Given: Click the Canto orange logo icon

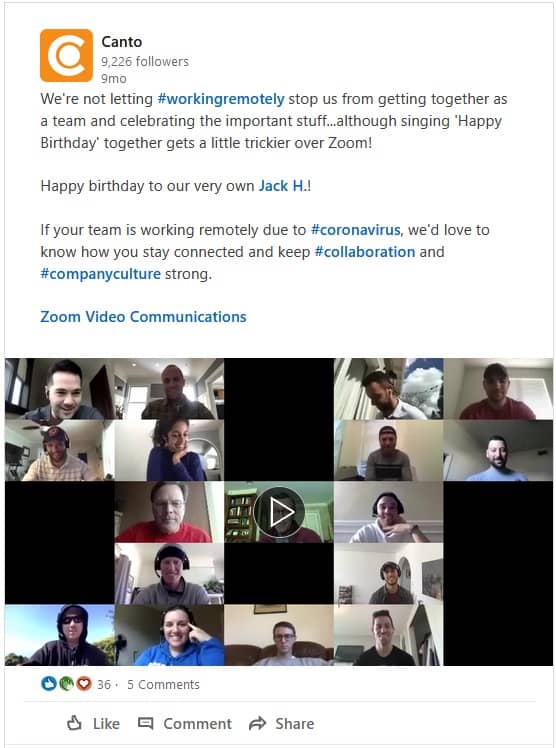Looking at the screenshot, I should coord(66,55).
